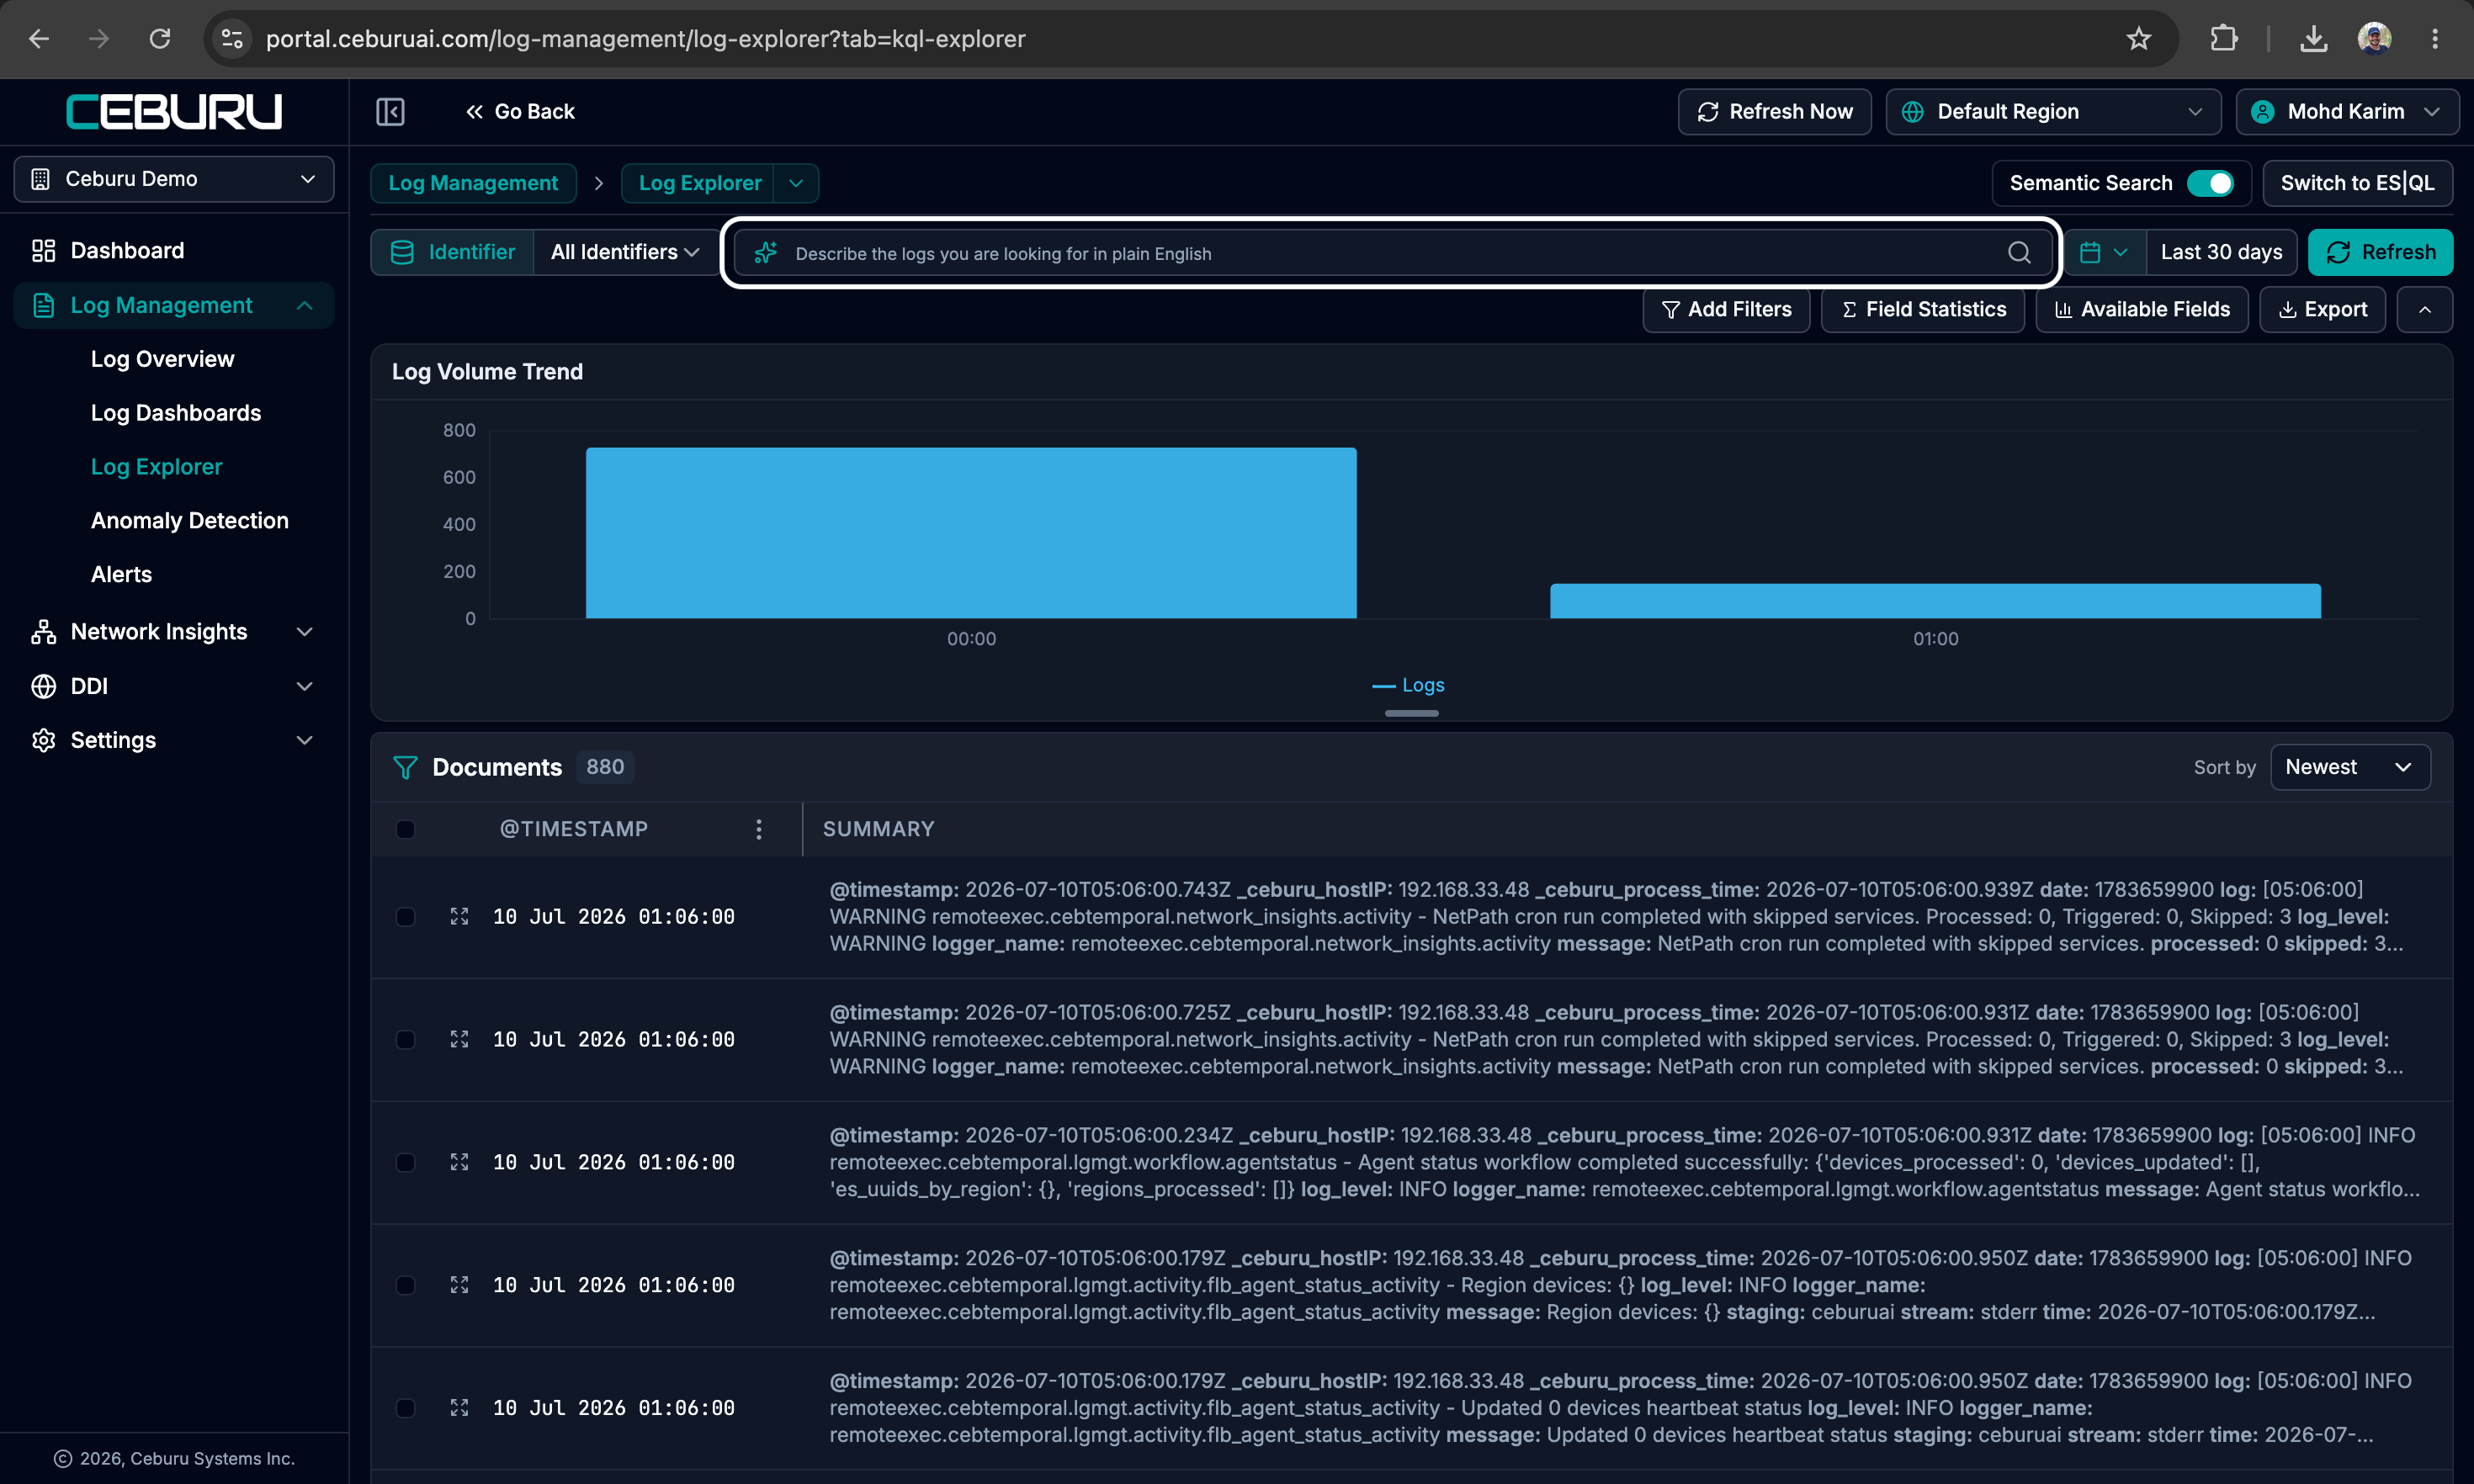
Task: Click the browser back arrow
Action: point(39,38)
